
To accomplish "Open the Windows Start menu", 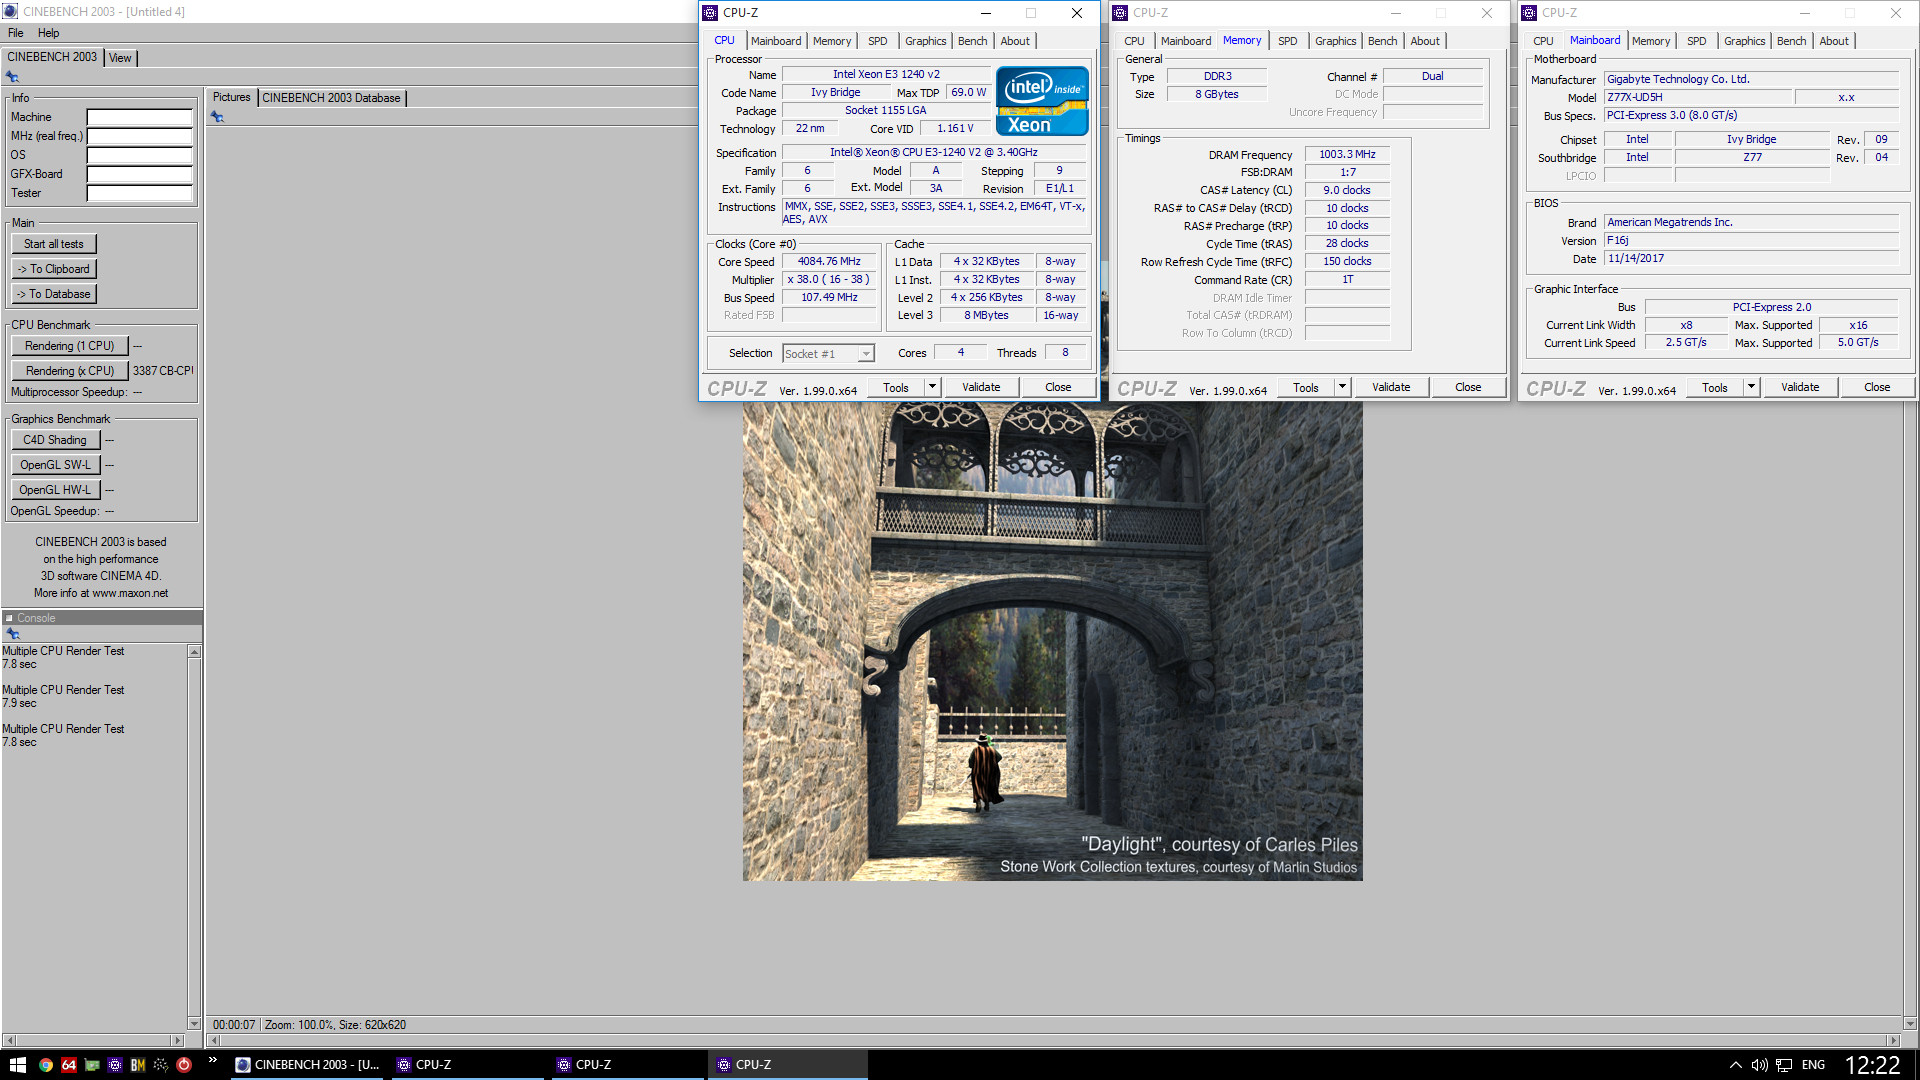I will point(17,1065).
